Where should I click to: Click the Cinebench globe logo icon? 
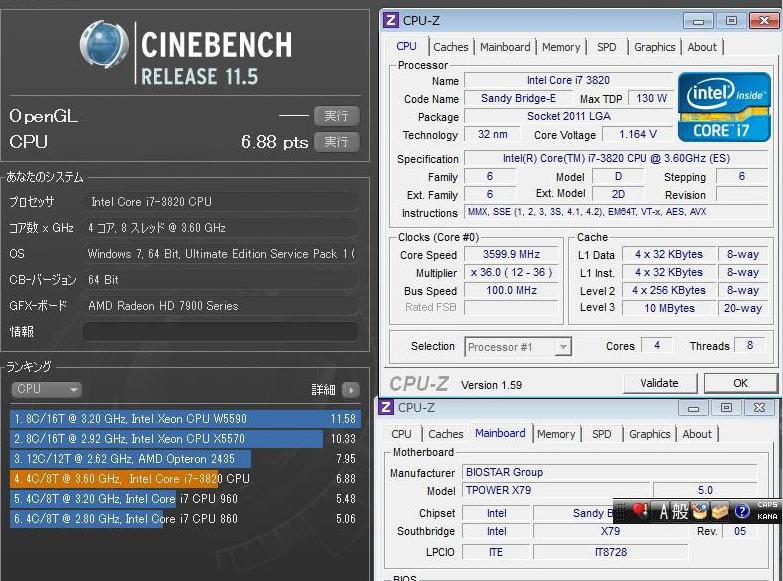coord(104,45)
